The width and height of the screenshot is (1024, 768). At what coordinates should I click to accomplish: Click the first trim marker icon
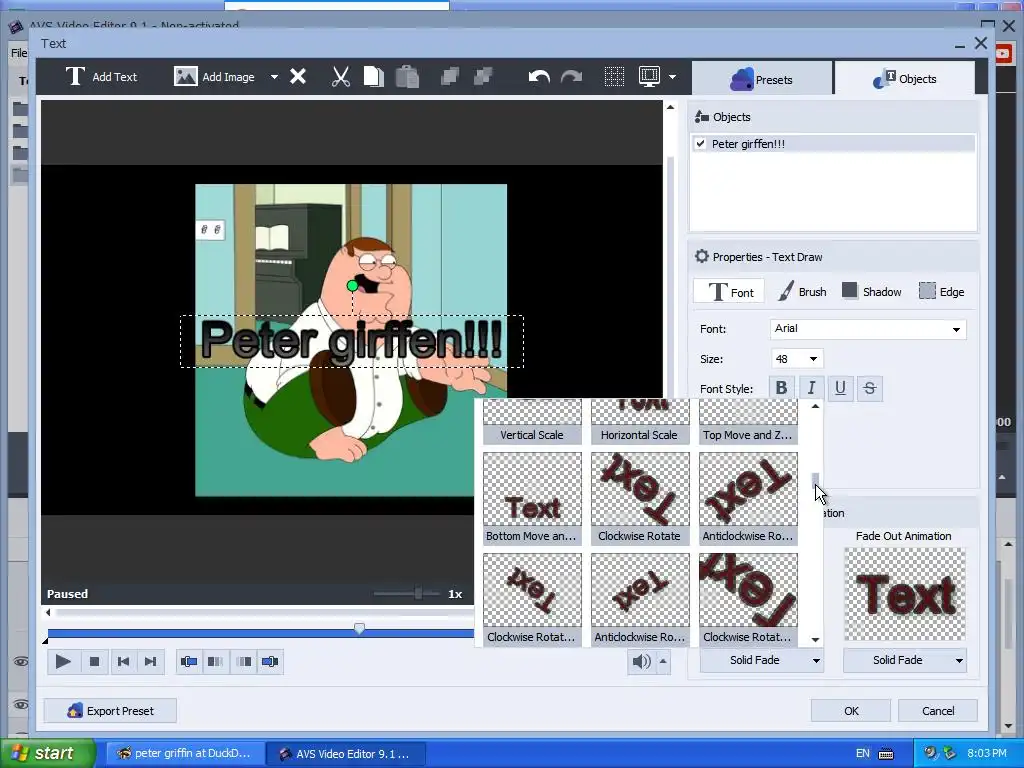189,662
